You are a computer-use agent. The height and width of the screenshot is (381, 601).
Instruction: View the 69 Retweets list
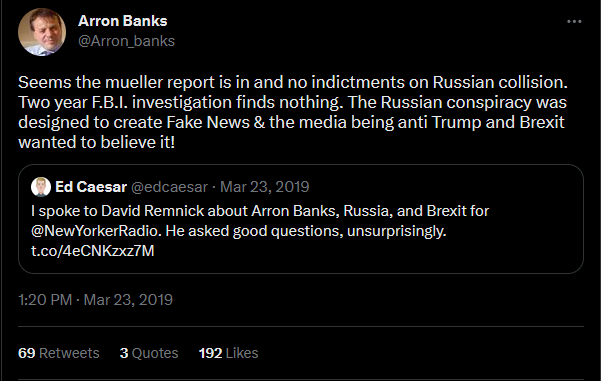pos(59,353)
